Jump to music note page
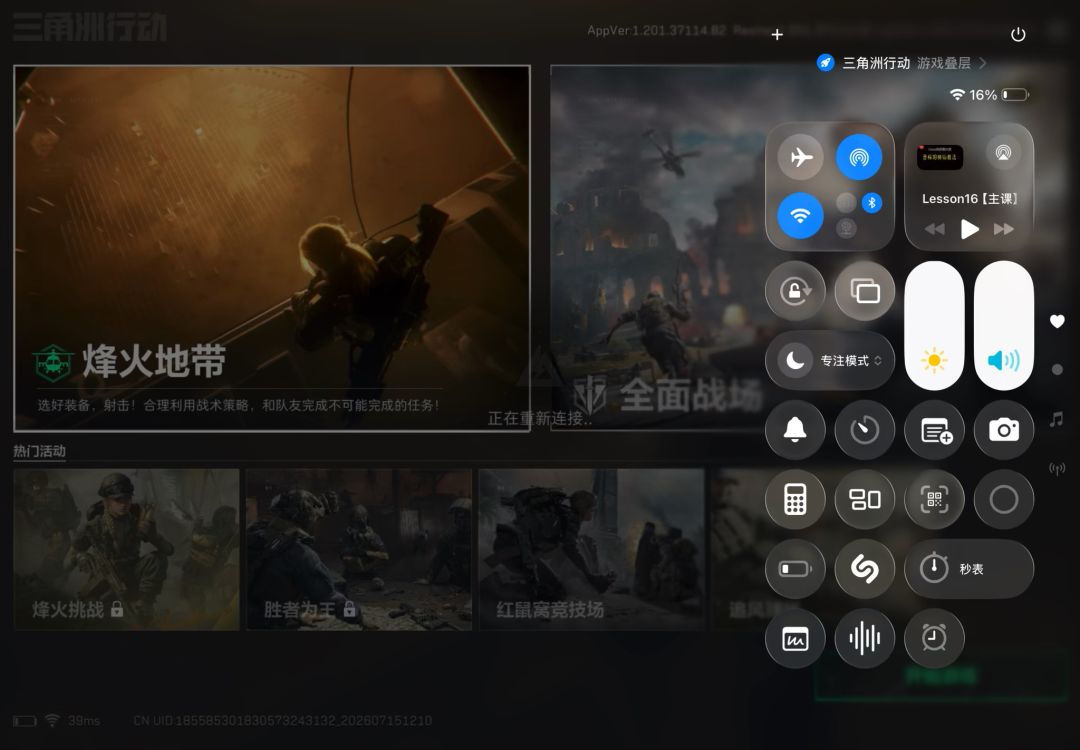 pyautogui.click(x=1057, y=419)
